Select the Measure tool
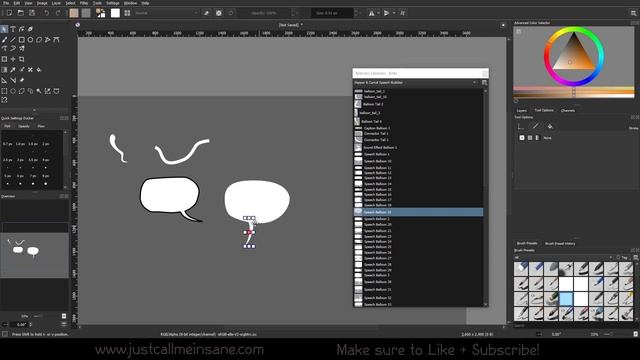The image size is (640, 360). click(x=13, y=80)
